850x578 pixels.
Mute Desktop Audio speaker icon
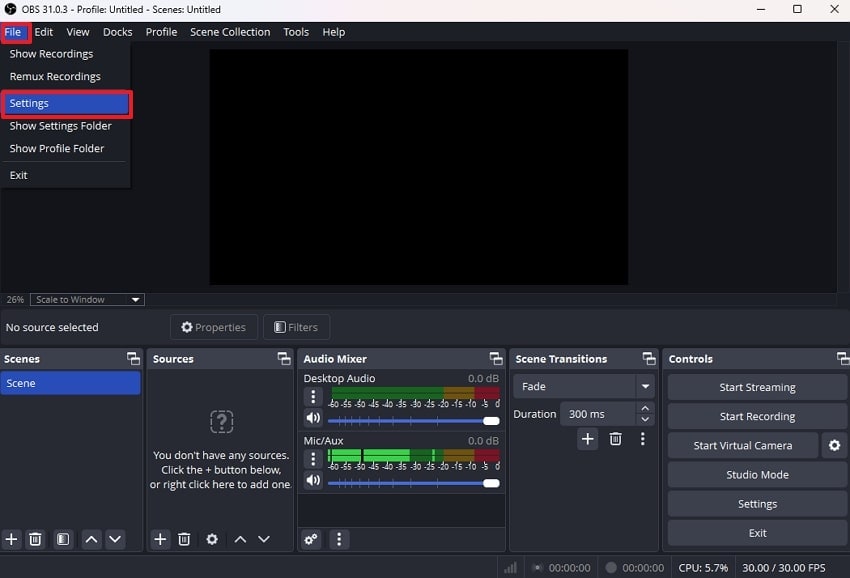coord(313,418)
